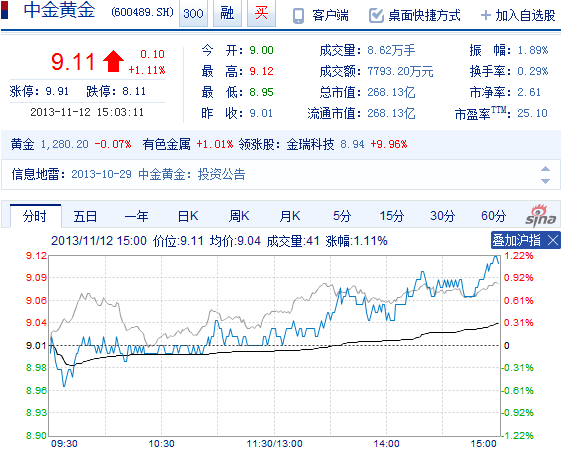This screenshot has width=562, height=451.
Task: Switch to the 30分 chart tab
Action: point(443,216)
